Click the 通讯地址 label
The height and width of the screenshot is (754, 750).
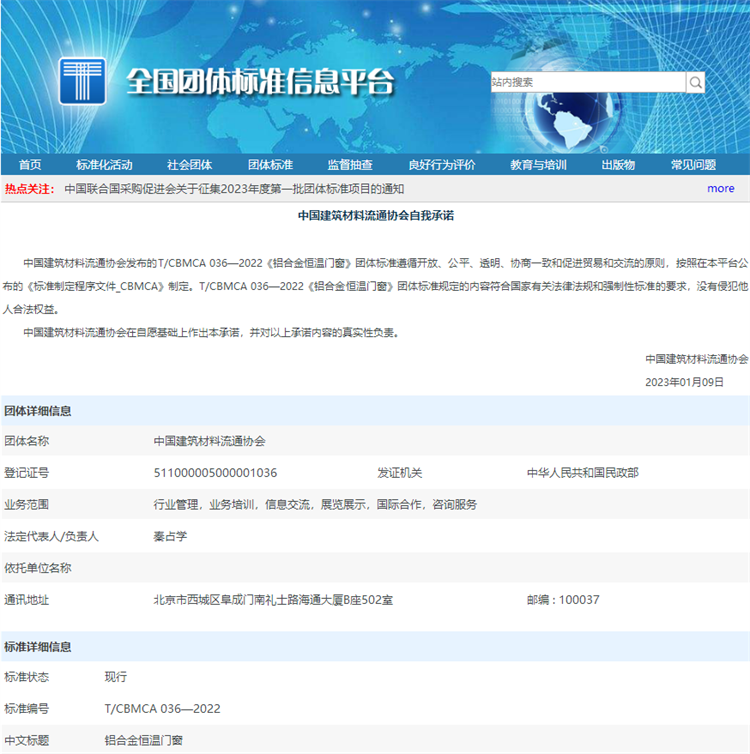coord(26,600)
